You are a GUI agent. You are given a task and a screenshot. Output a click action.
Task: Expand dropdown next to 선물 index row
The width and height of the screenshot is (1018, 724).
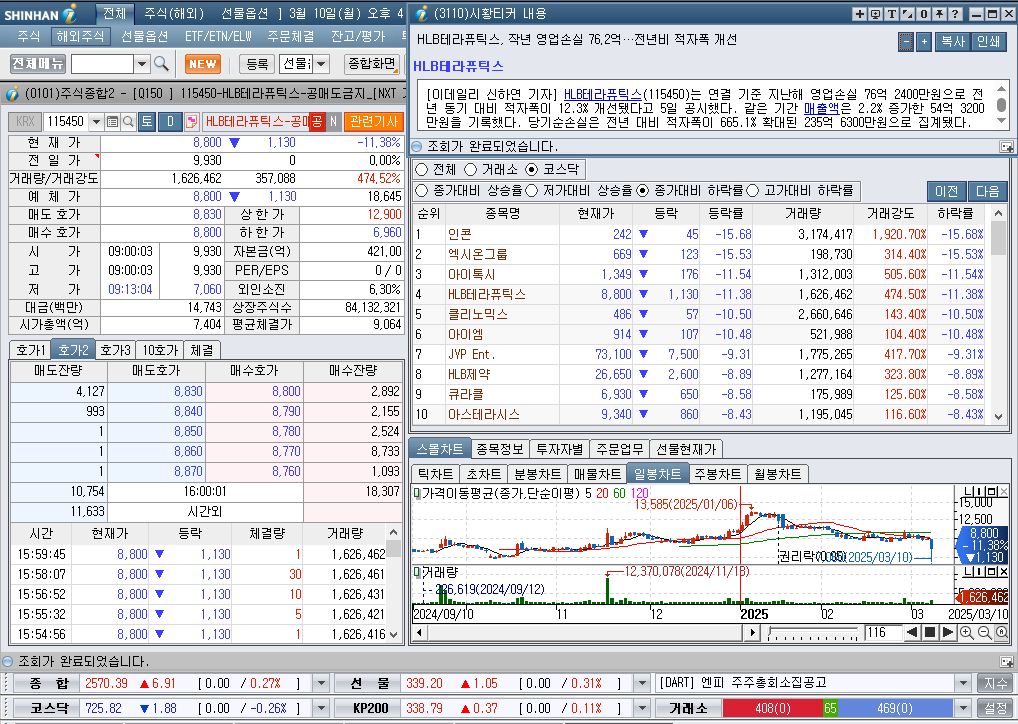tap(641, 683)
